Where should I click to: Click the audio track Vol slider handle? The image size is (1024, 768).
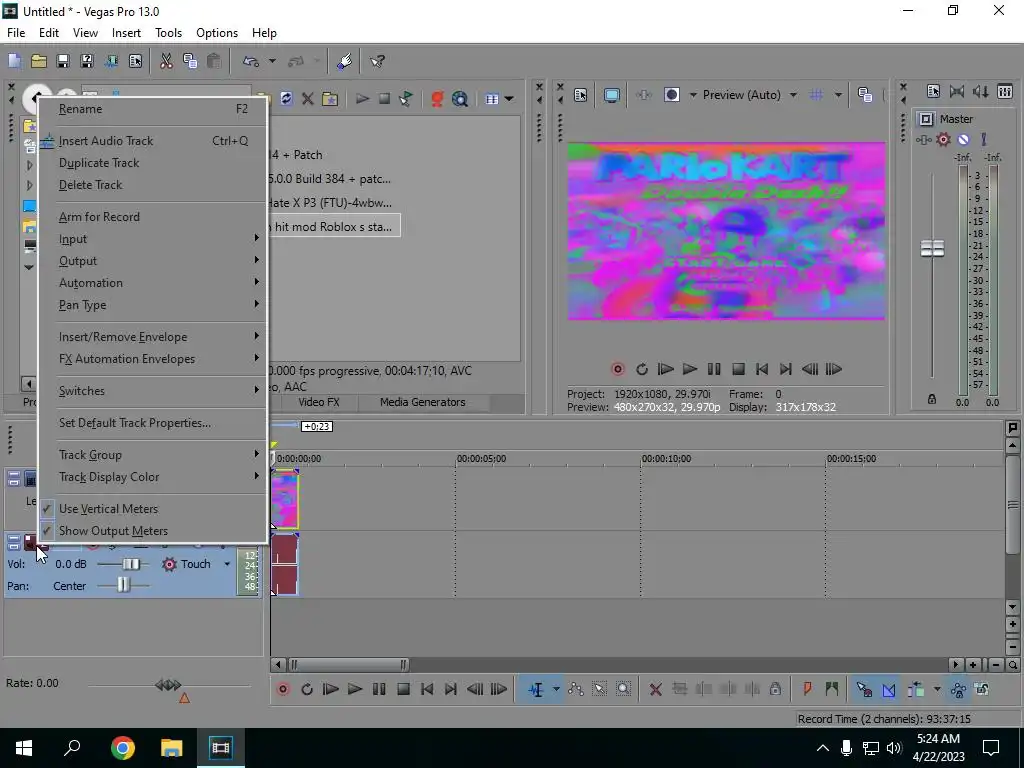(131, 564)
